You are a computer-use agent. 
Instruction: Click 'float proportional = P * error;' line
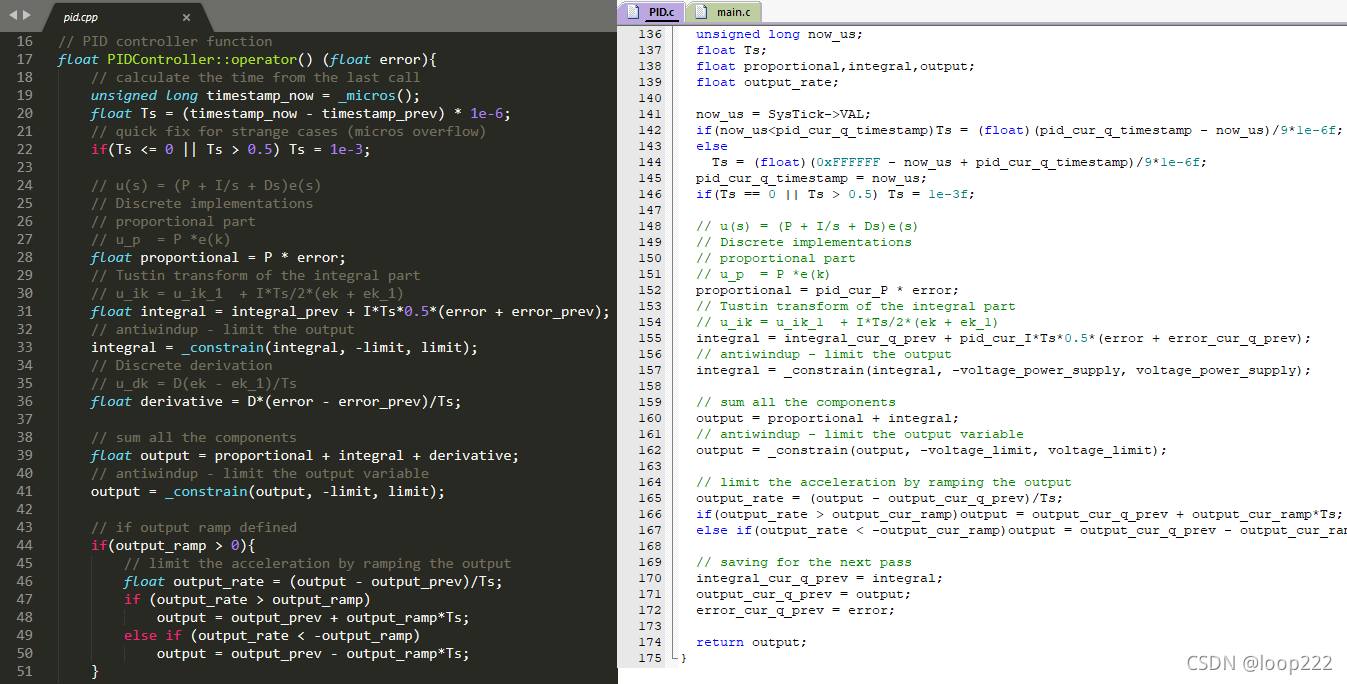coord(218,257)
